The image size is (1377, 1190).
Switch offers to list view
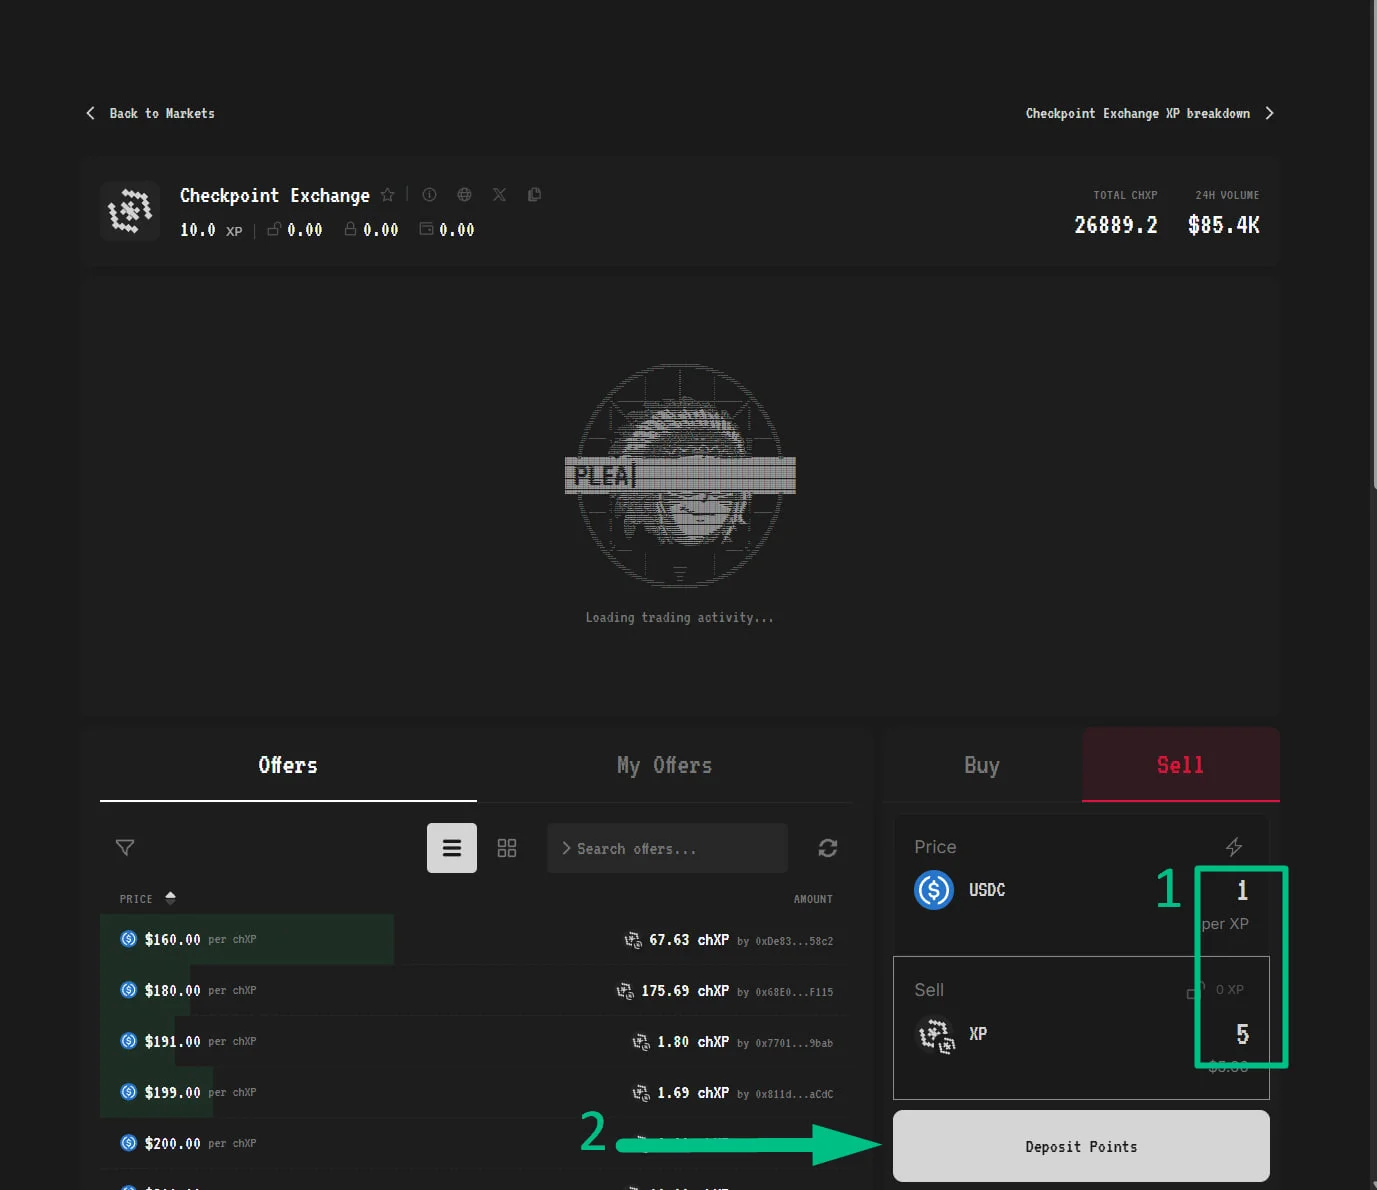[452, 848]
